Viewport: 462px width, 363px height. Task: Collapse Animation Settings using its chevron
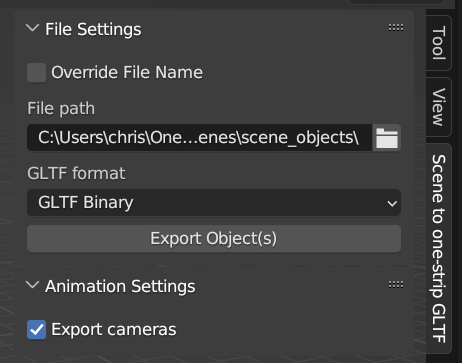[32, 285]
